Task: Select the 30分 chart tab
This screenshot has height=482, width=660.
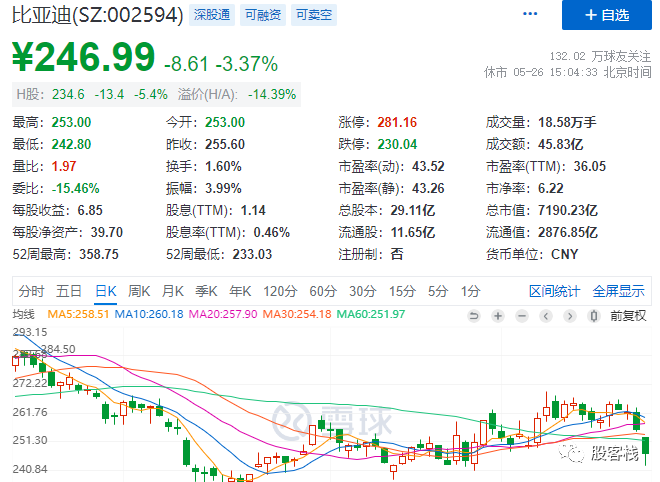Action: [x=363, y=291]
